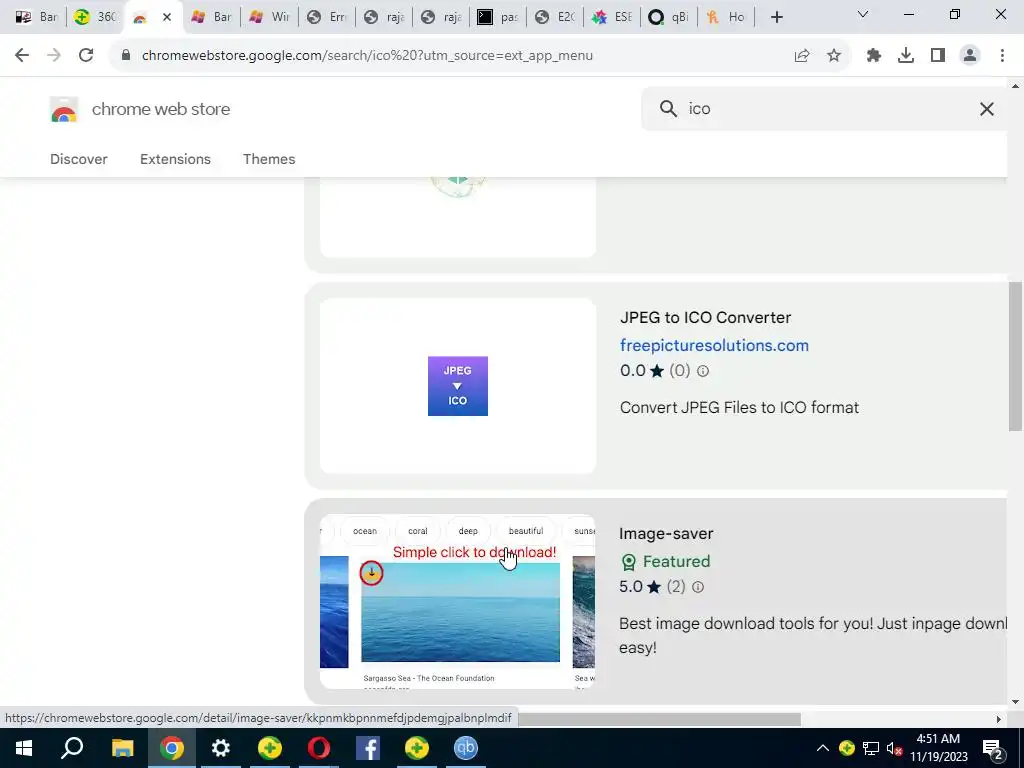This screenshot has height=768, width=1024.
Task: Clear the search with X button
Action: (x=987, y=109)
